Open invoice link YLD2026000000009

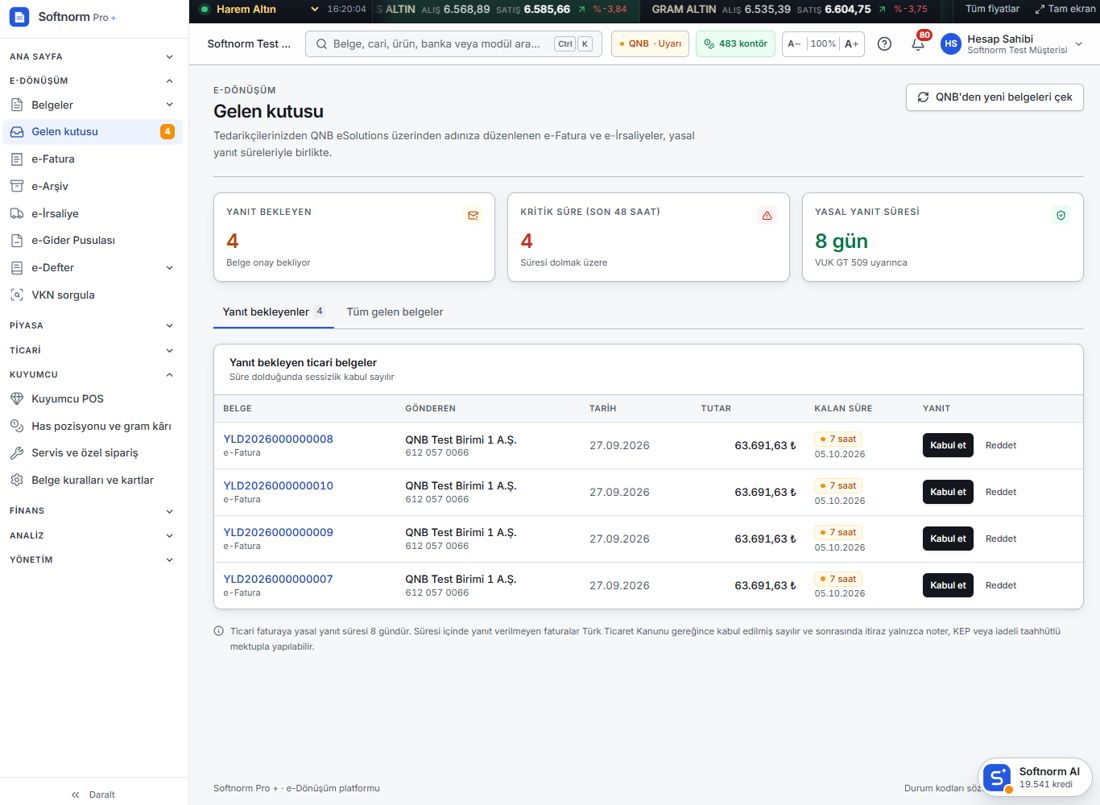tap(278, 532)
